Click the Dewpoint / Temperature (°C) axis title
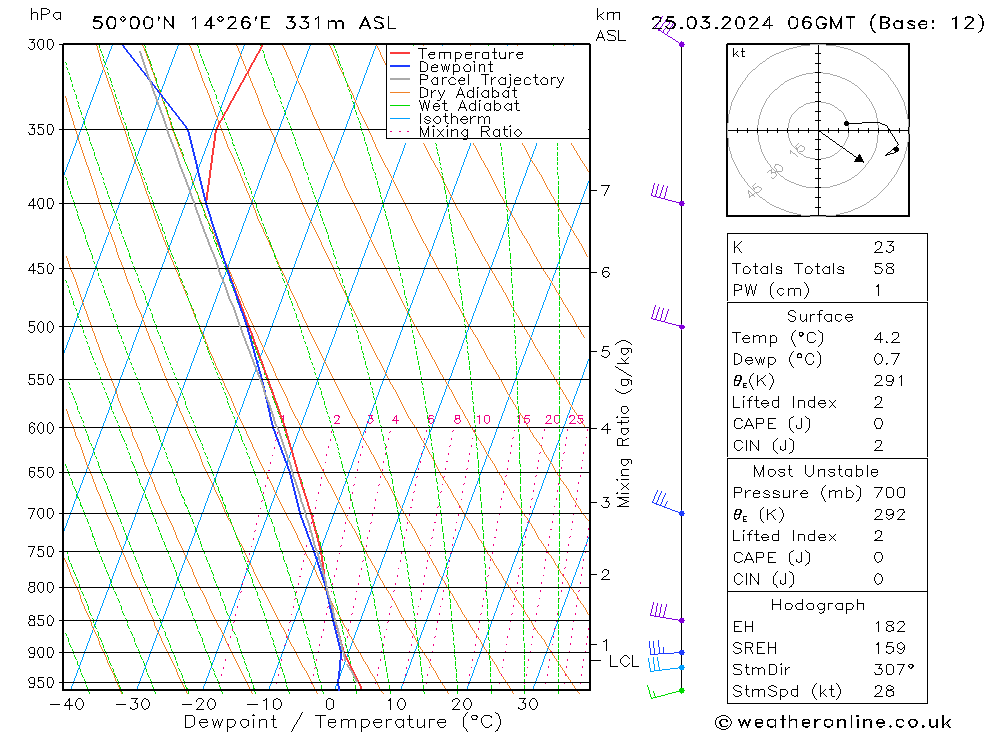The image size is (1000, 733). click(x=342, y=723)
